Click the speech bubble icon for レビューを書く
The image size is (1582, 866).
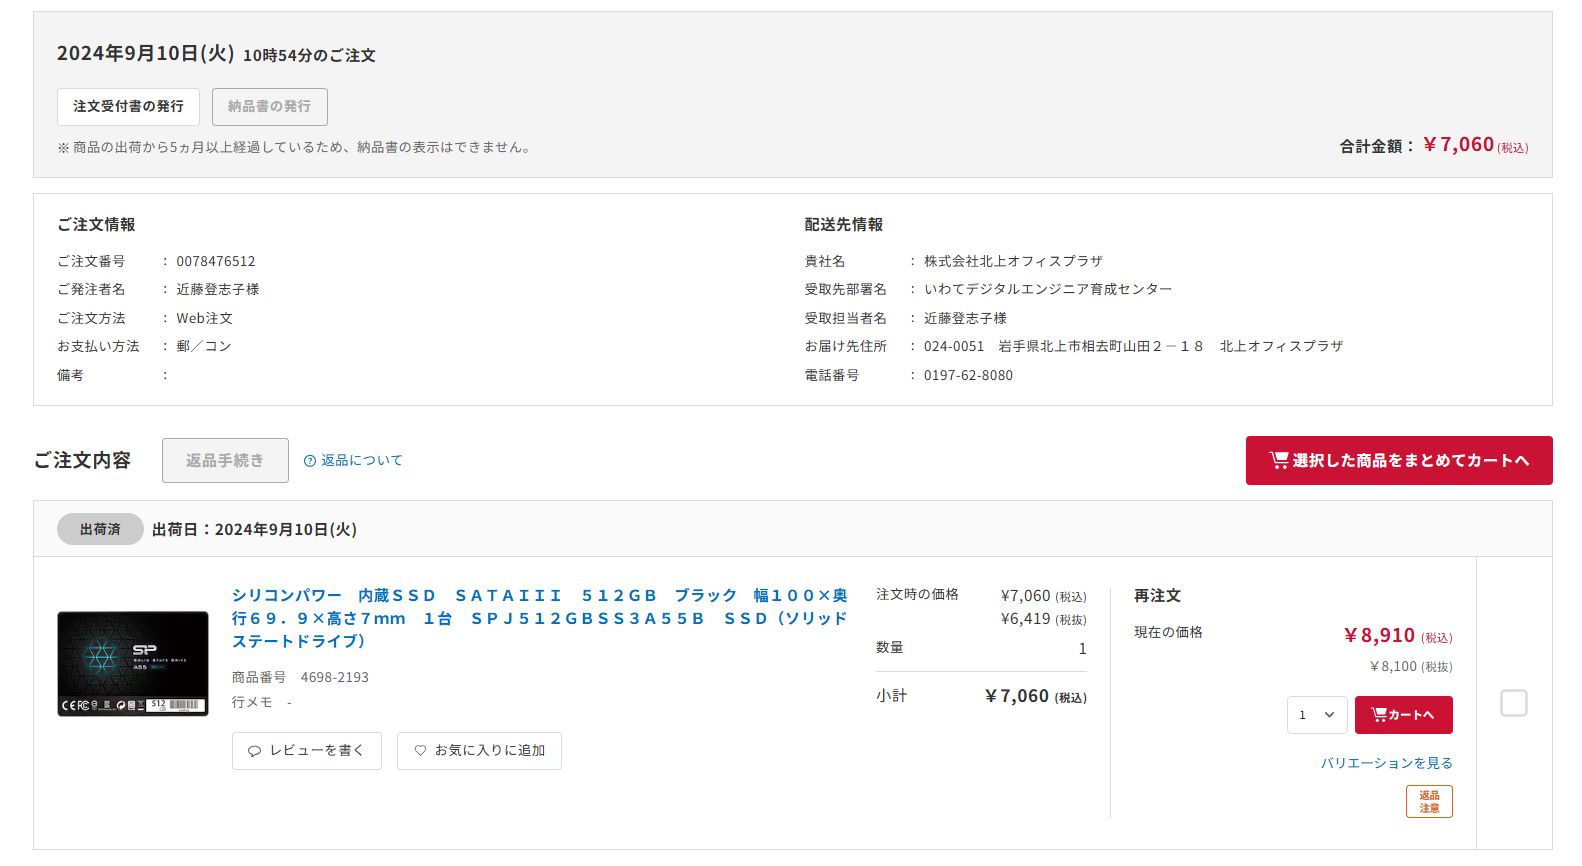tap(254, 751)
